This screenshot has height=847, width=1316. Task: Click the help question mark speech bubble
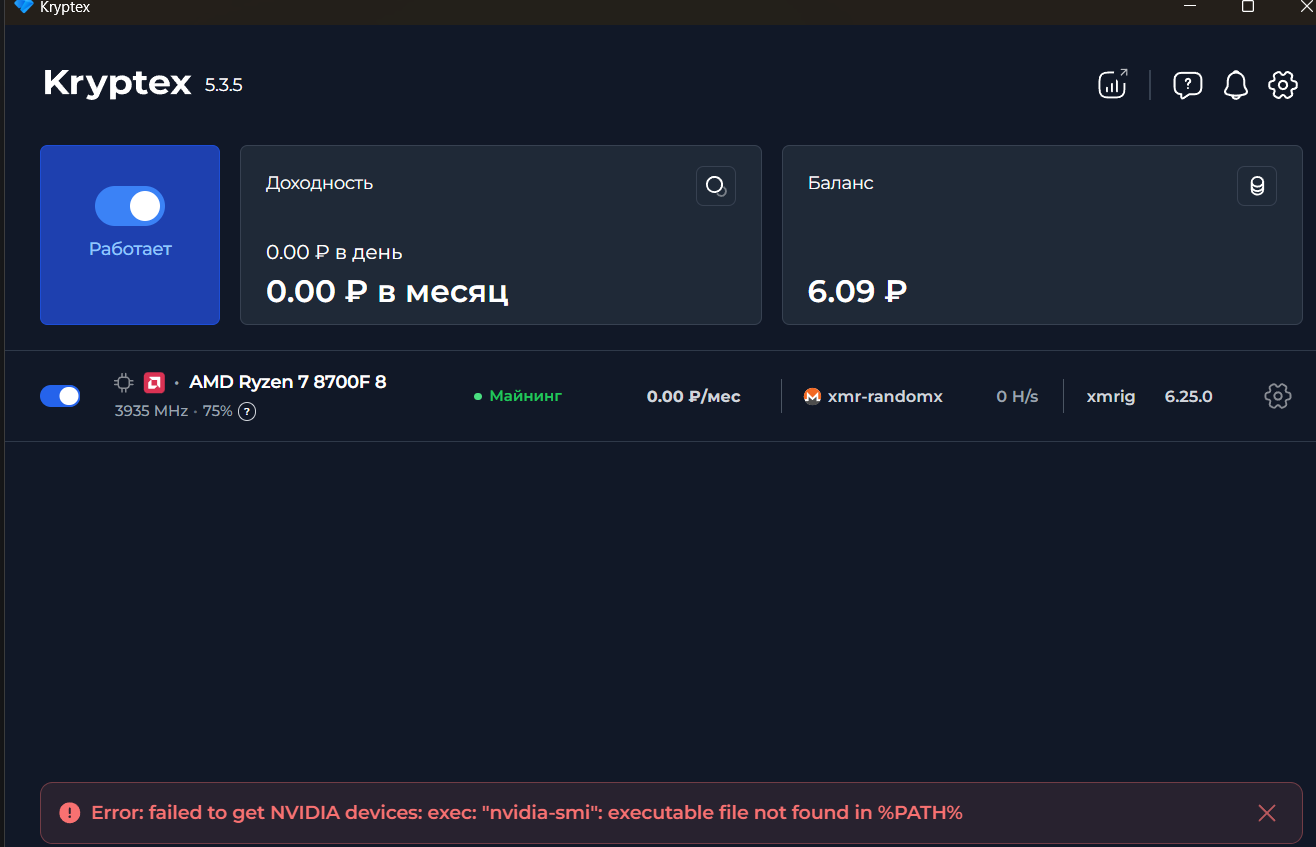(x=1187, y=85)
